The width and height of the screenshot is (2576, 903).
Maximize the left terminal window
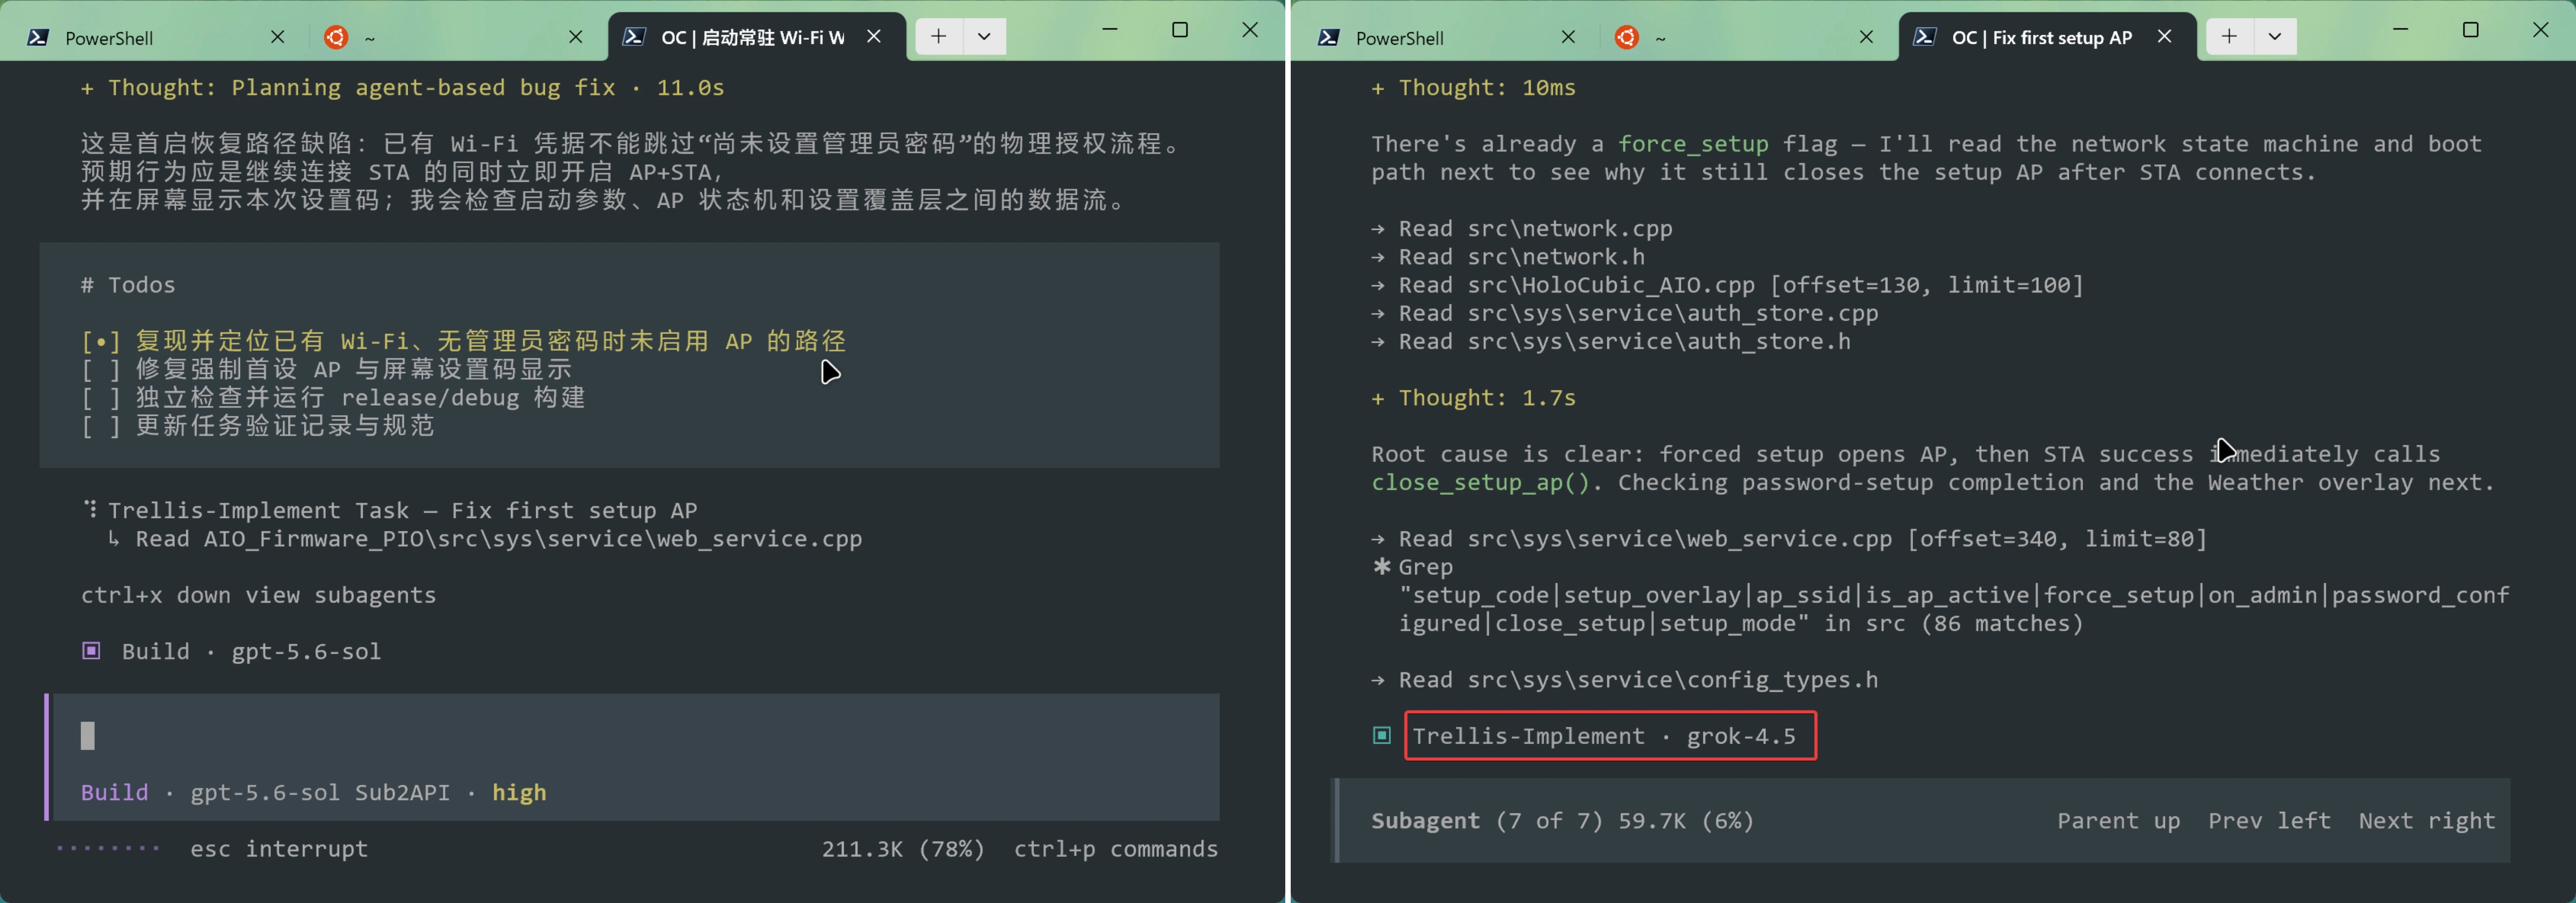tap(1180, 30)
